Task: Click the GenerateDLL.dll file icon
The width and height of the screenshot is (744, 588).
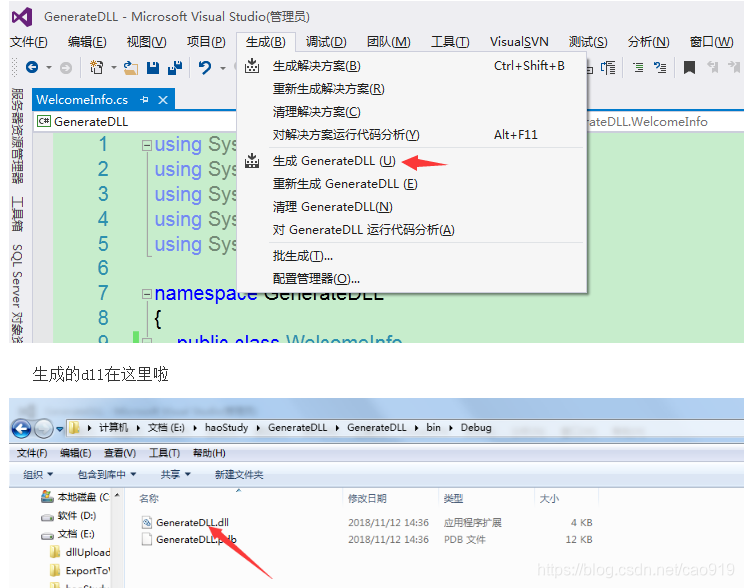Action: coord(147,523)
